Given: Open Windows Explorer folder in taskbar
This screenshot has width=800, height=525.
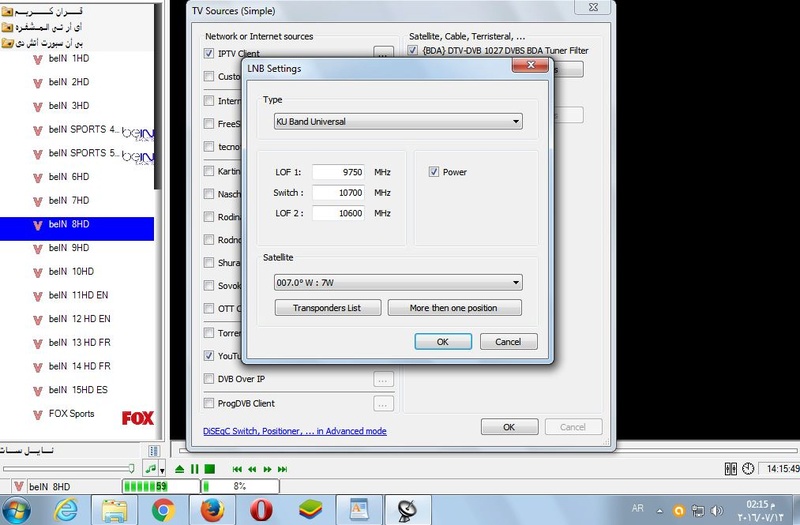Looking at the screenshot, I should click(114, 510).
